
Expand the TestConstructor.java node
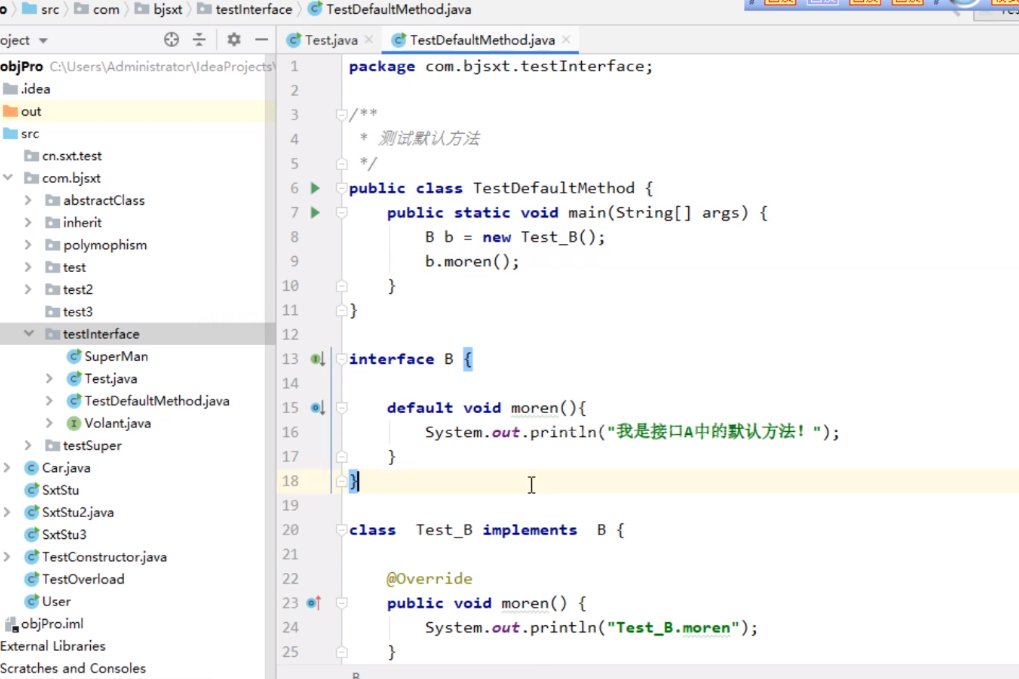(x=7, y=557)
